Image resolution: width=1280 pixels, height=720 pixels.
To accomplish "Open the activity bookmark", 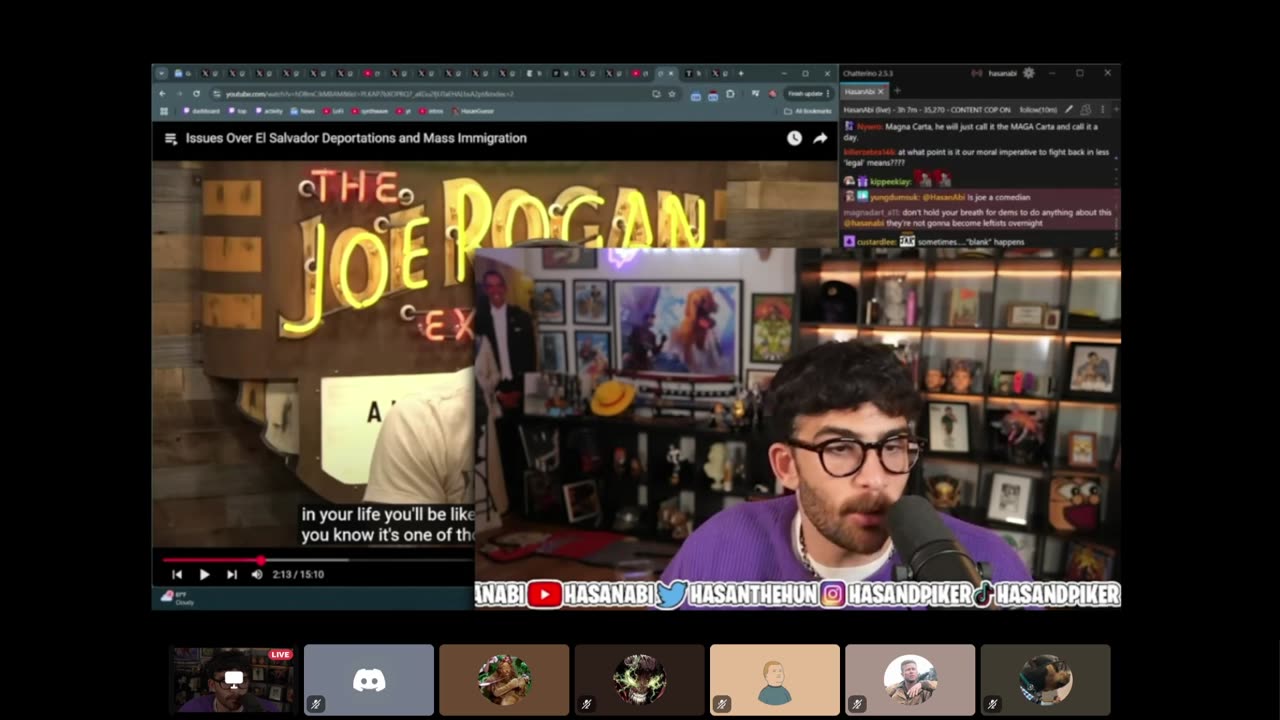I will [x=267, y=111].
